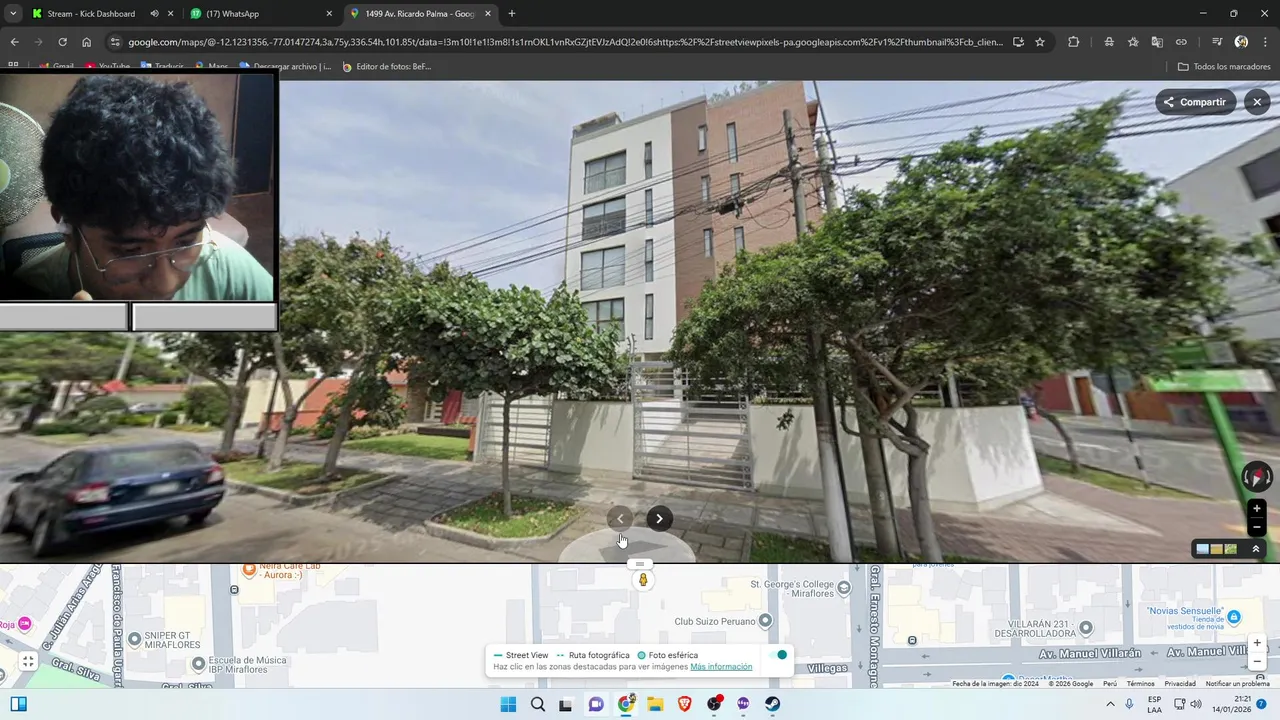Expand the mini map to fullscreen

pos(28,661)
